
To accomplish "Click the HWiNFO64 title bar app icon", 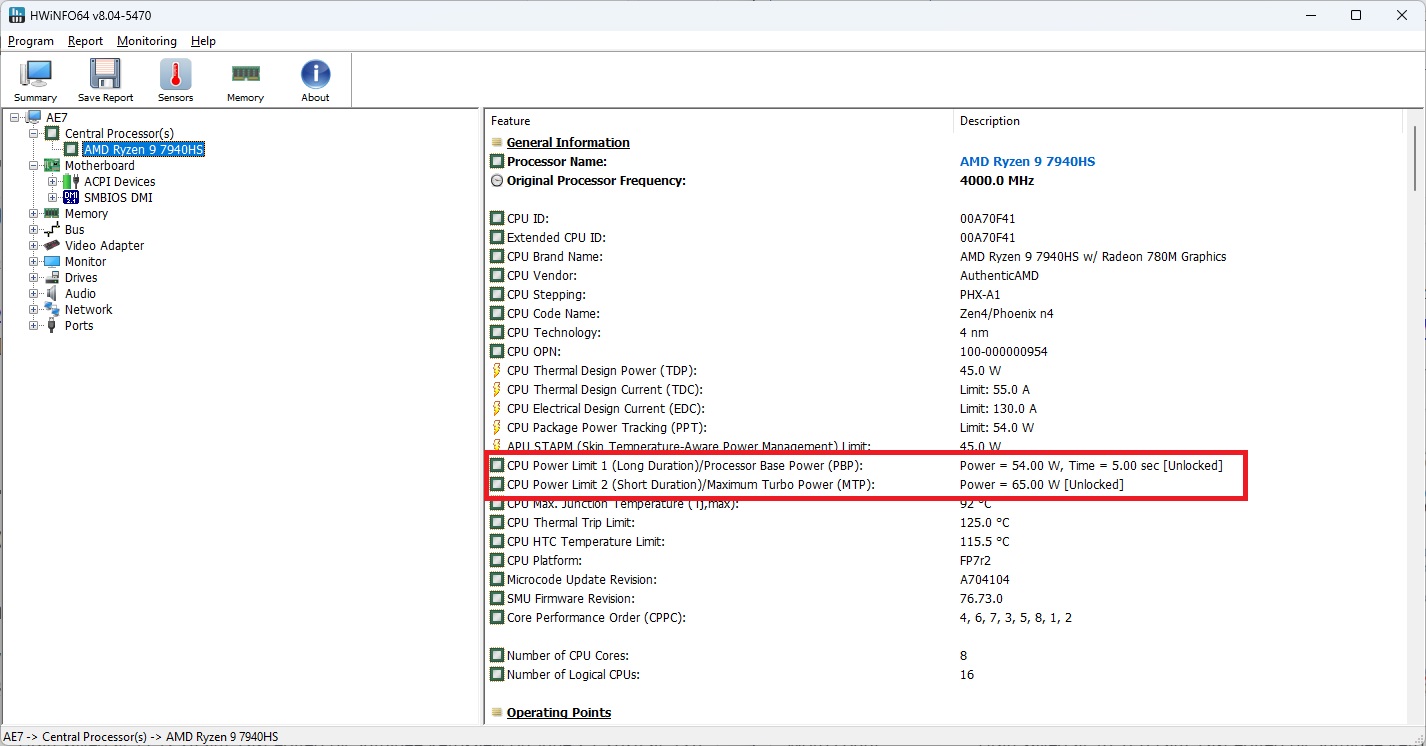I will point(17,15).
